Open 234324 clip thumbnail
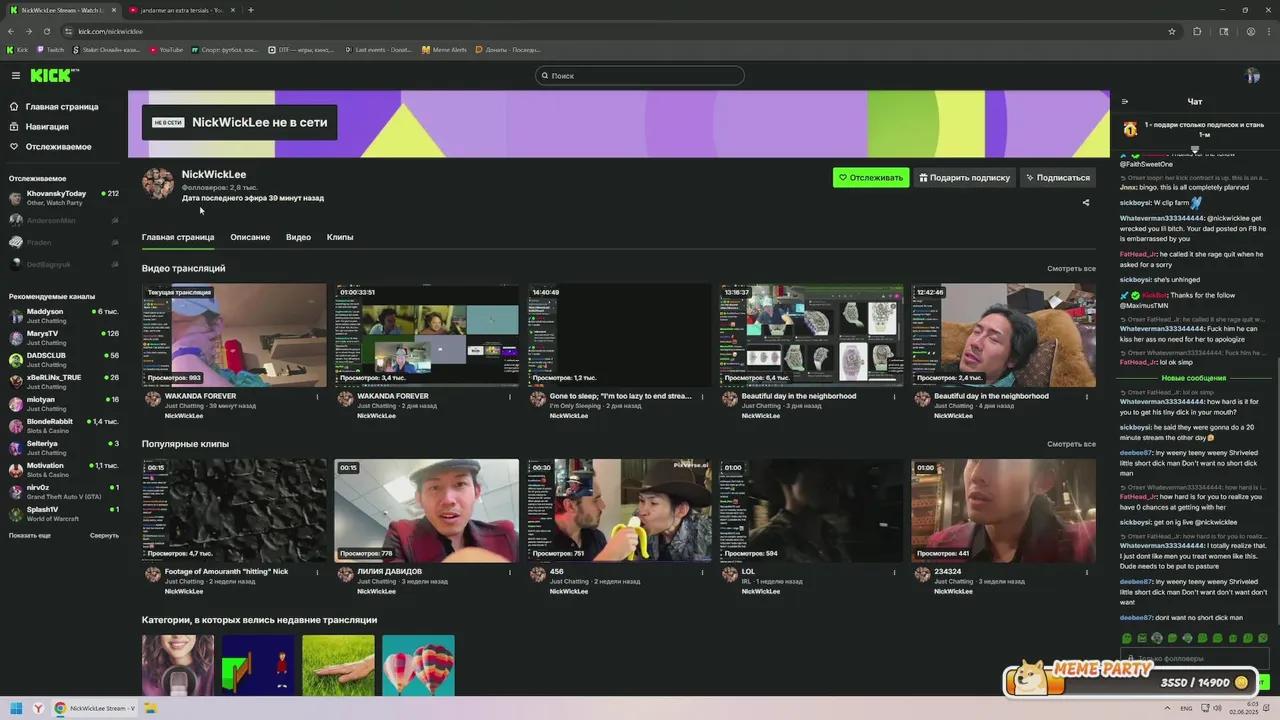 (1003, 510)
